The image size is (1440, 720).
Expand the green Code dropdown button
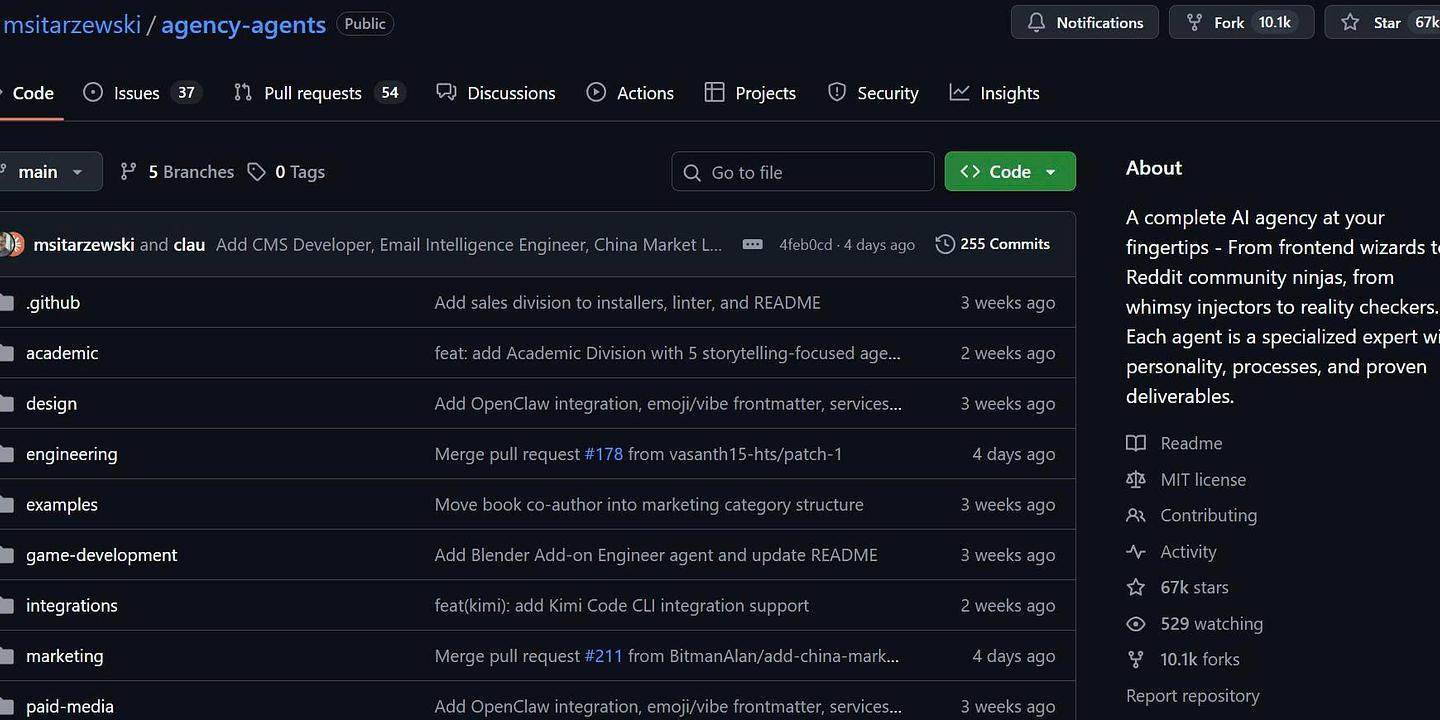pyautogui.click(x=1010, y=171)
